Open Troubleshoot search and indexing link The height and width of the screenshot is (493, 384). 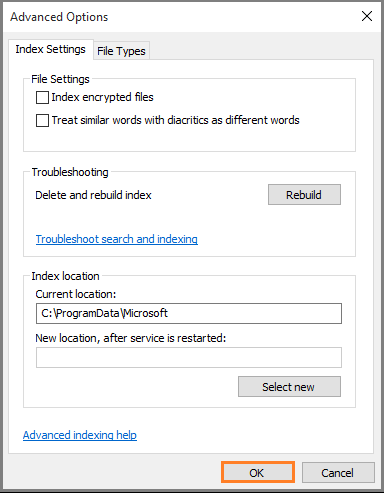coord(117,239)
